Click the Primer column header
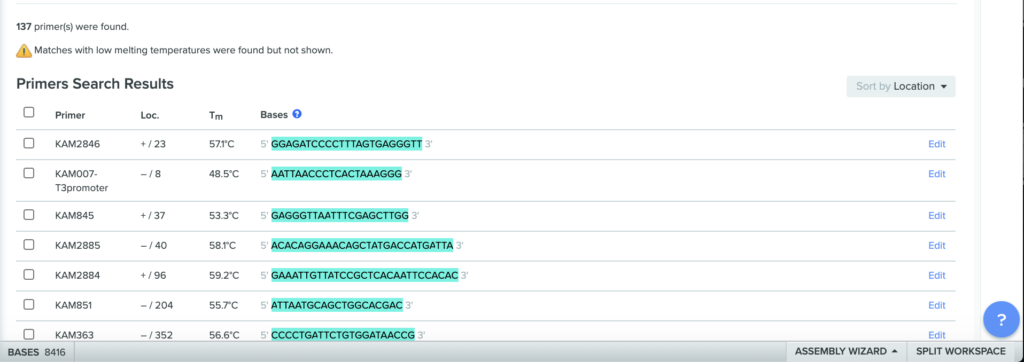 pyautogui.click(x=70, y=116)
